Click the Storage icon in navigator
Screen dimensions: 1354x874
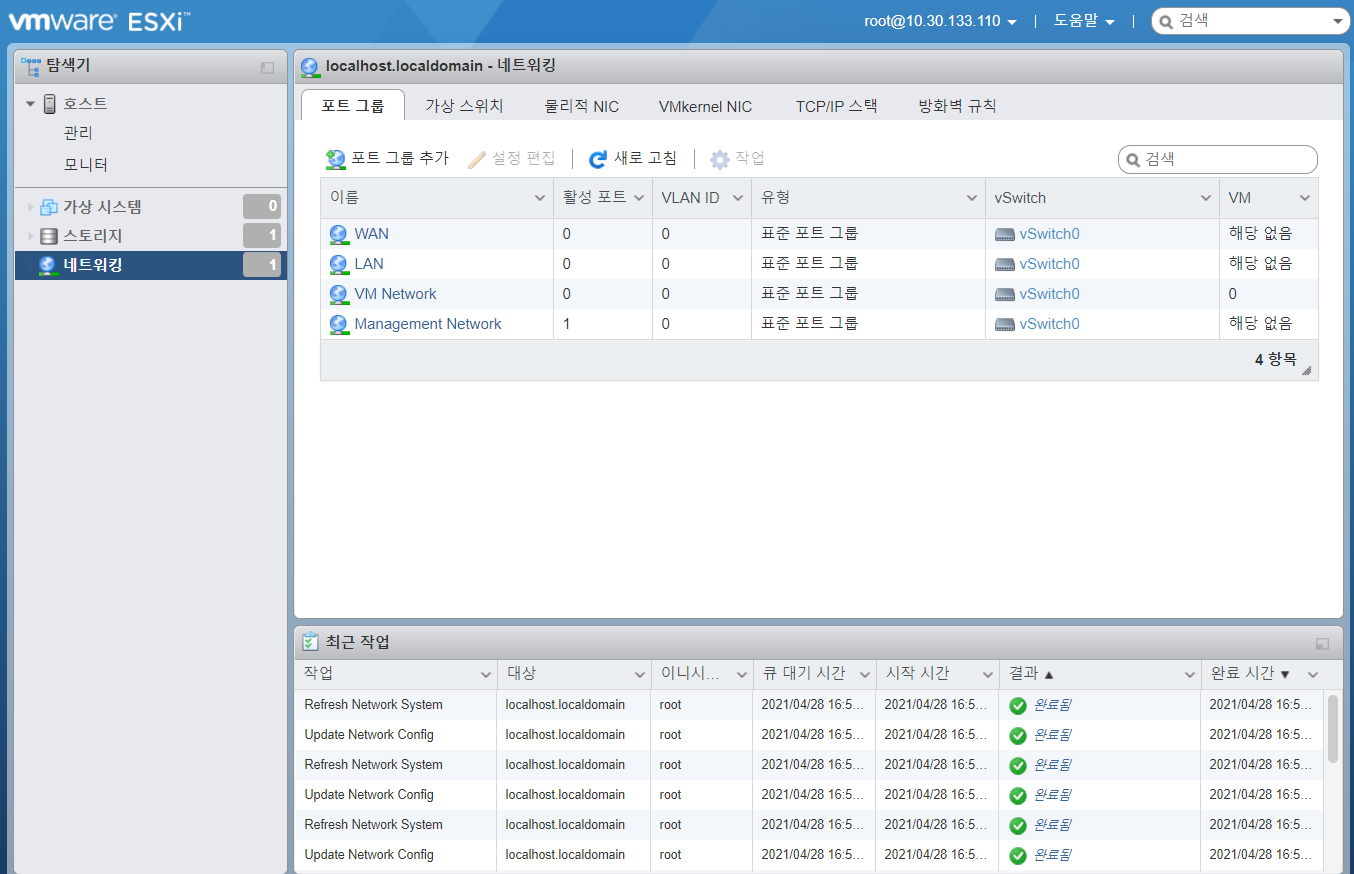[x=49, y=236]
